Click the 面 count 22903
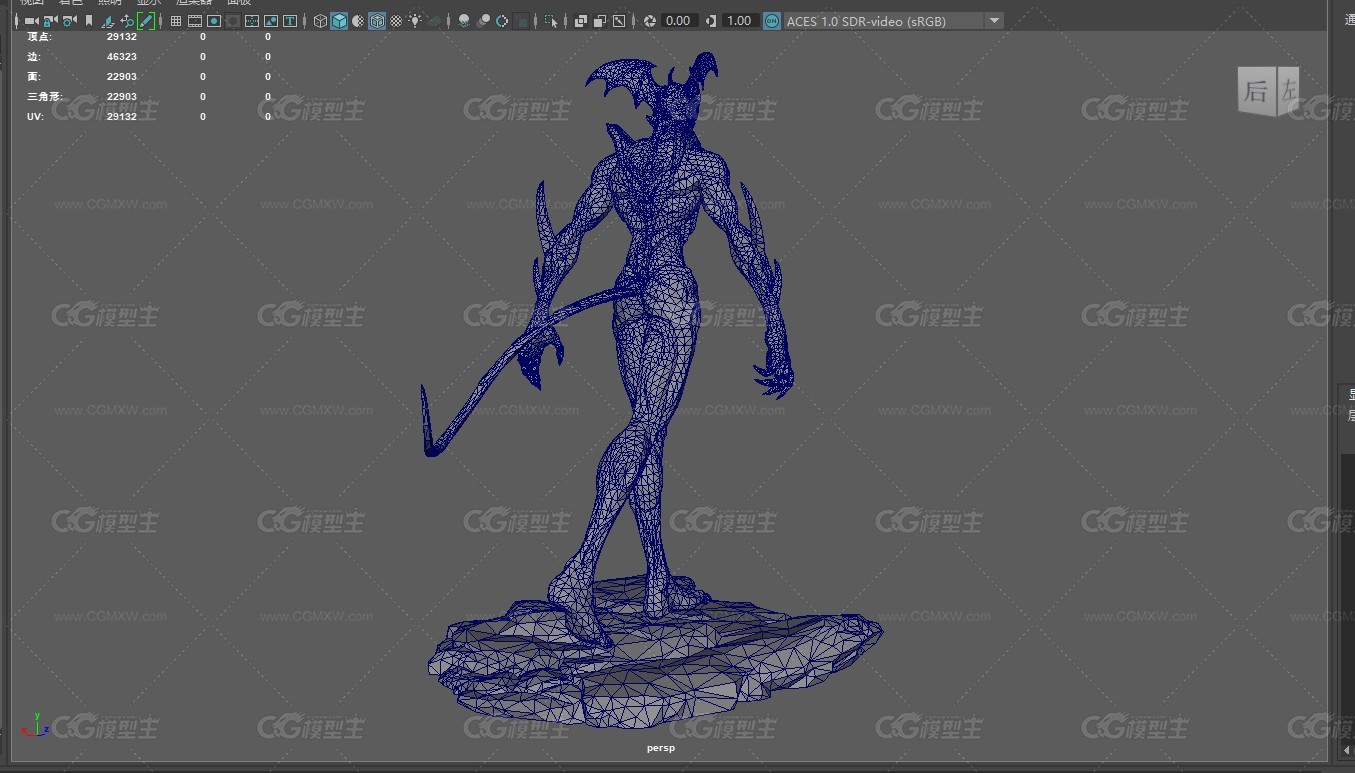Screen dimensions: 1355x773 (x=121, y=77)
